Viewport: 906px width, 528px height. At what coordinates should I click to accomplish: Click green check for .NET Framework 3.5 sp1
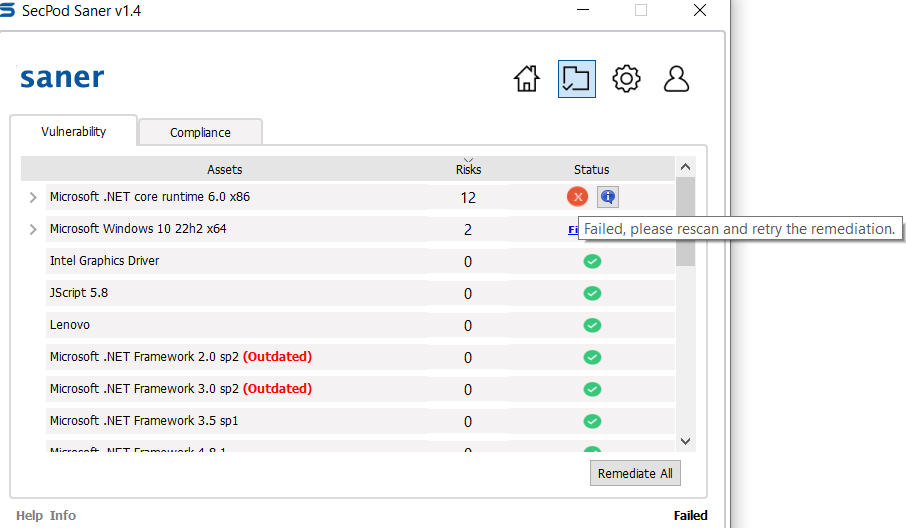click(x=592, y=421)
